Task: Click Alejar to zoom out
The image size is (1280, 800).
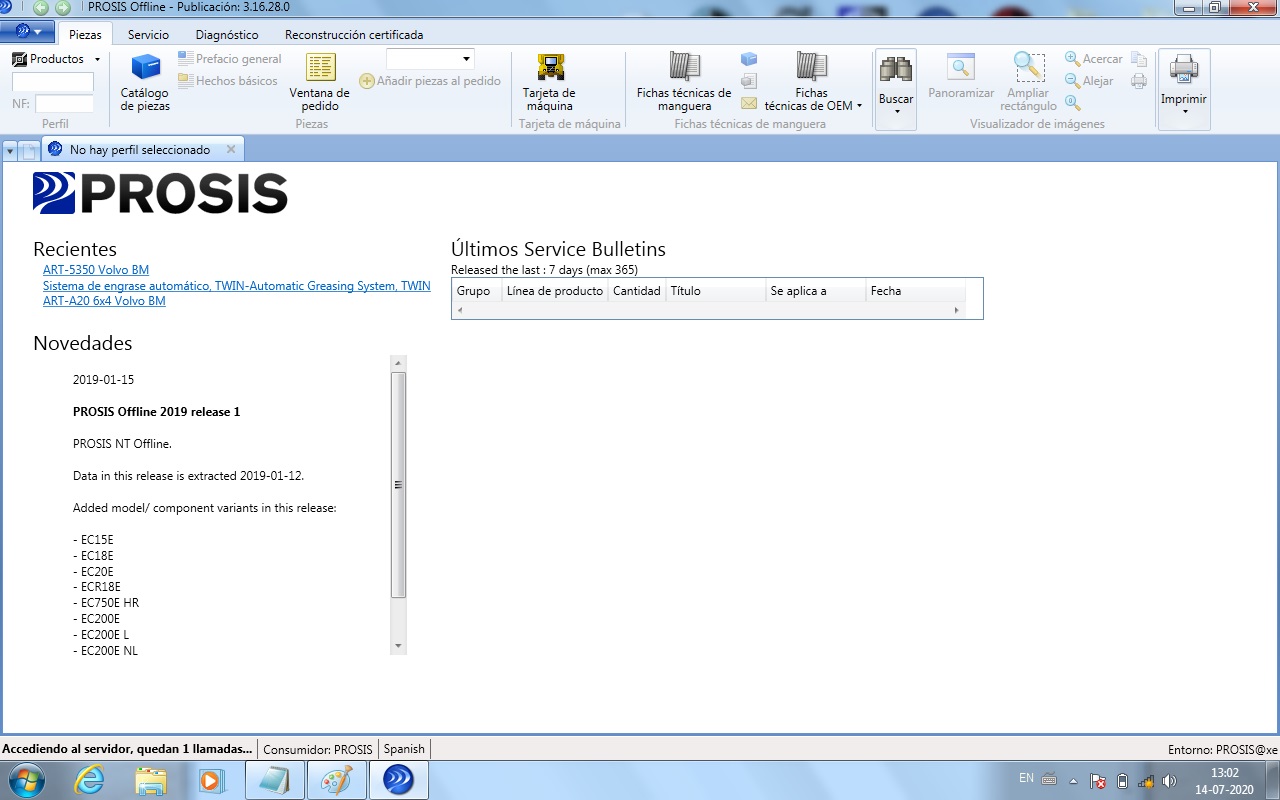Action: pyautogui.click(x=1089, y=81)
